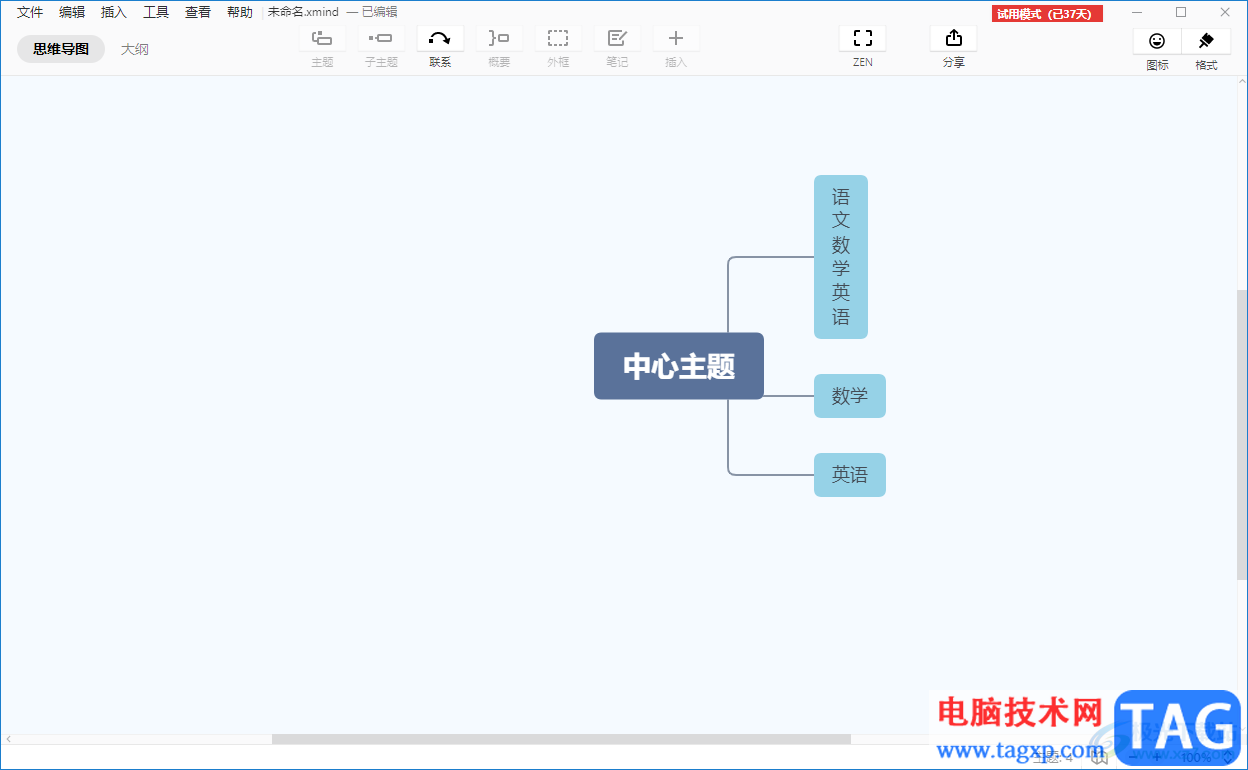Select the 中心主题 central topic

pos(679,366)
